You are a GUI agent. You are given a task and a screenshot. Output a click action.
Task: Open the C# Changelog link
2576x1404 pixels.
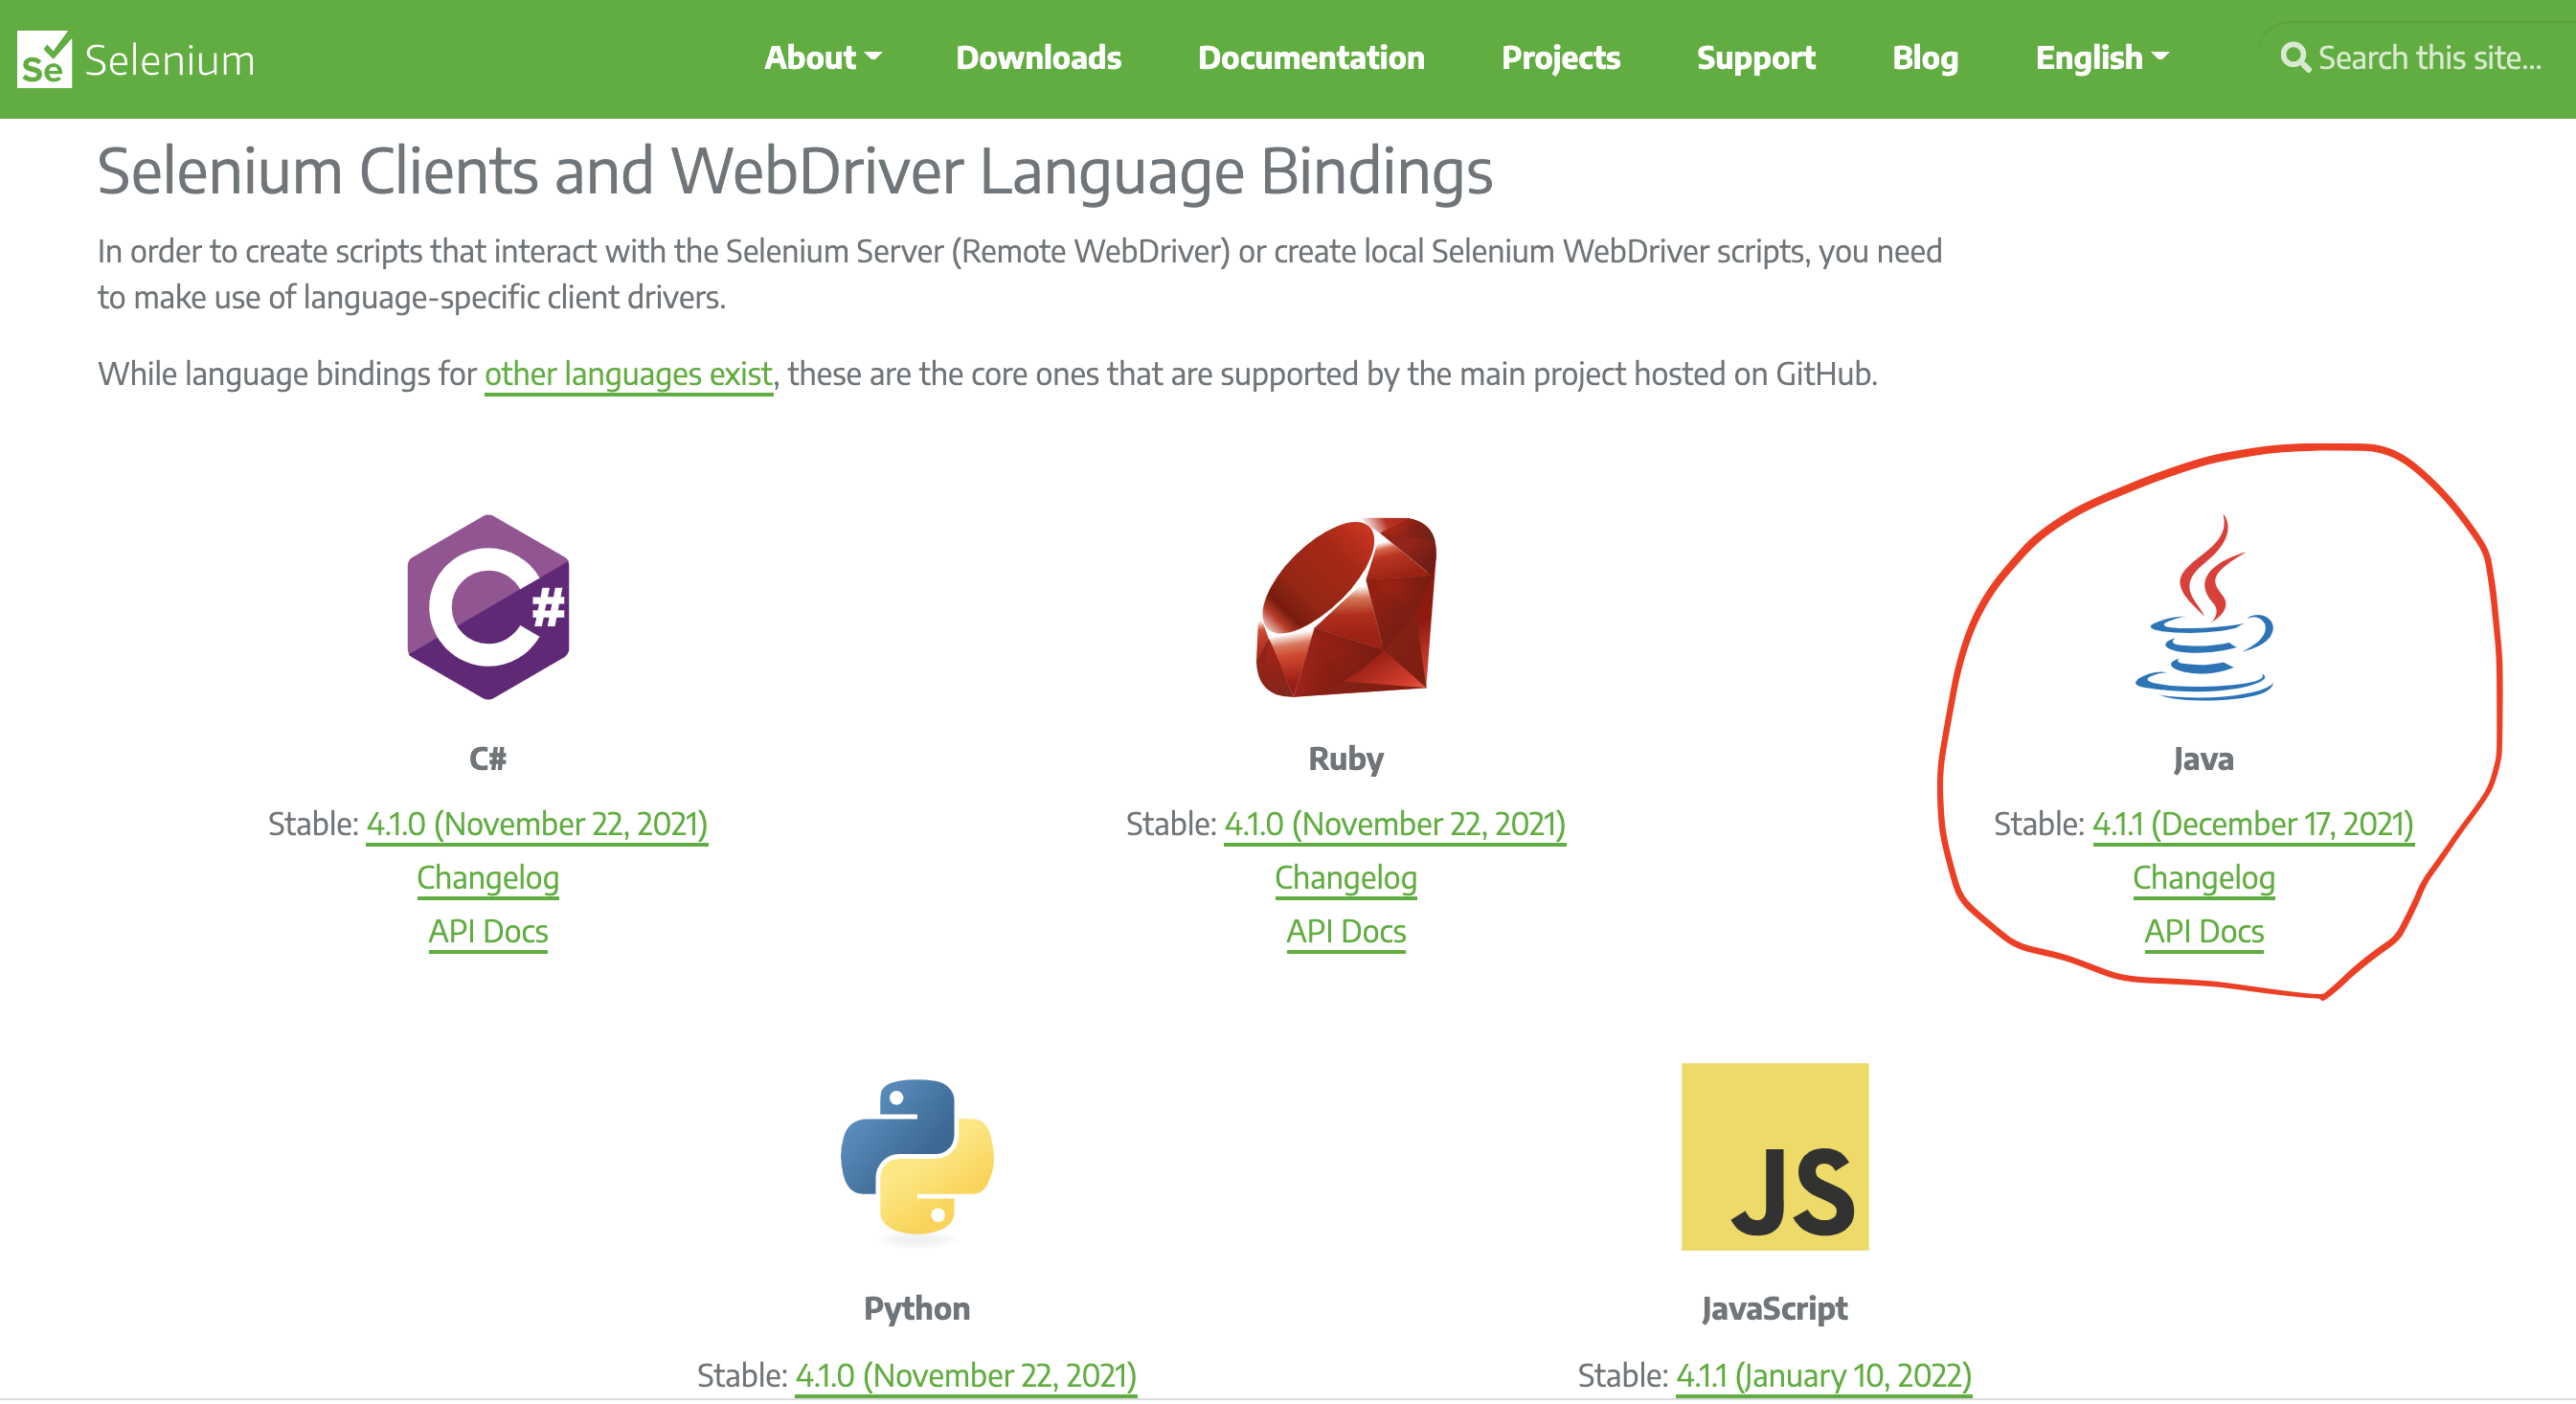pyautogui.click(x=488, y=878)
